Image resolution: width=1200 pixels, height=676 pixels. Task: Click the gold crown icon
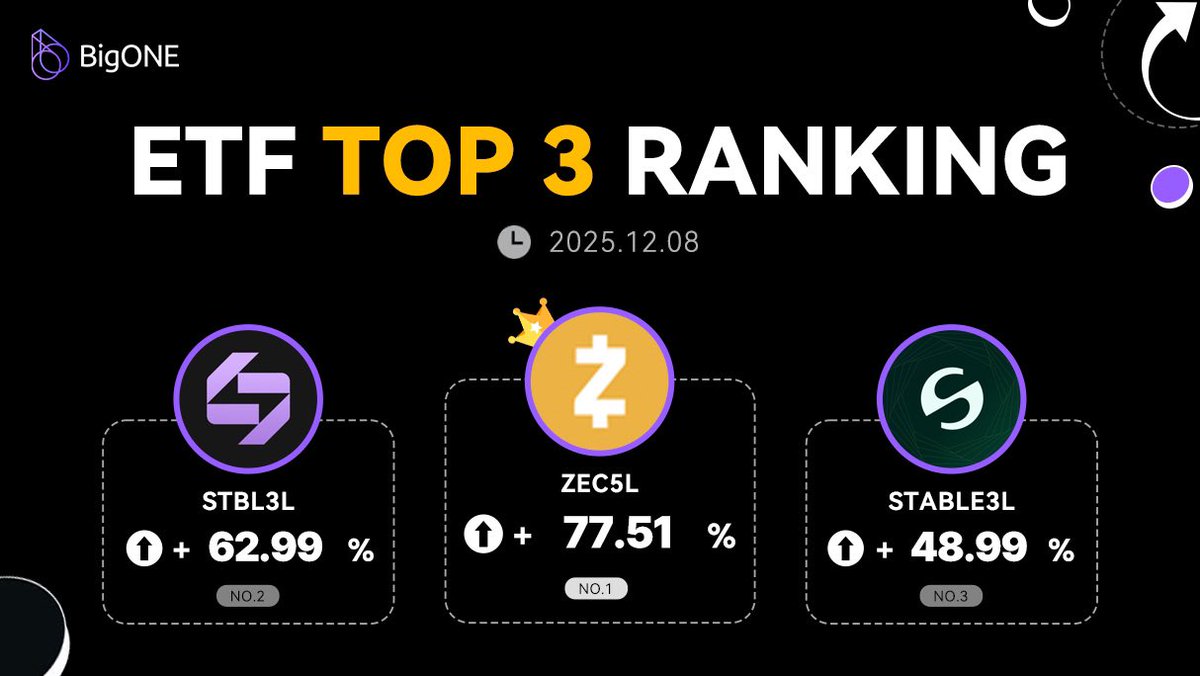click(x=530, y=322)
